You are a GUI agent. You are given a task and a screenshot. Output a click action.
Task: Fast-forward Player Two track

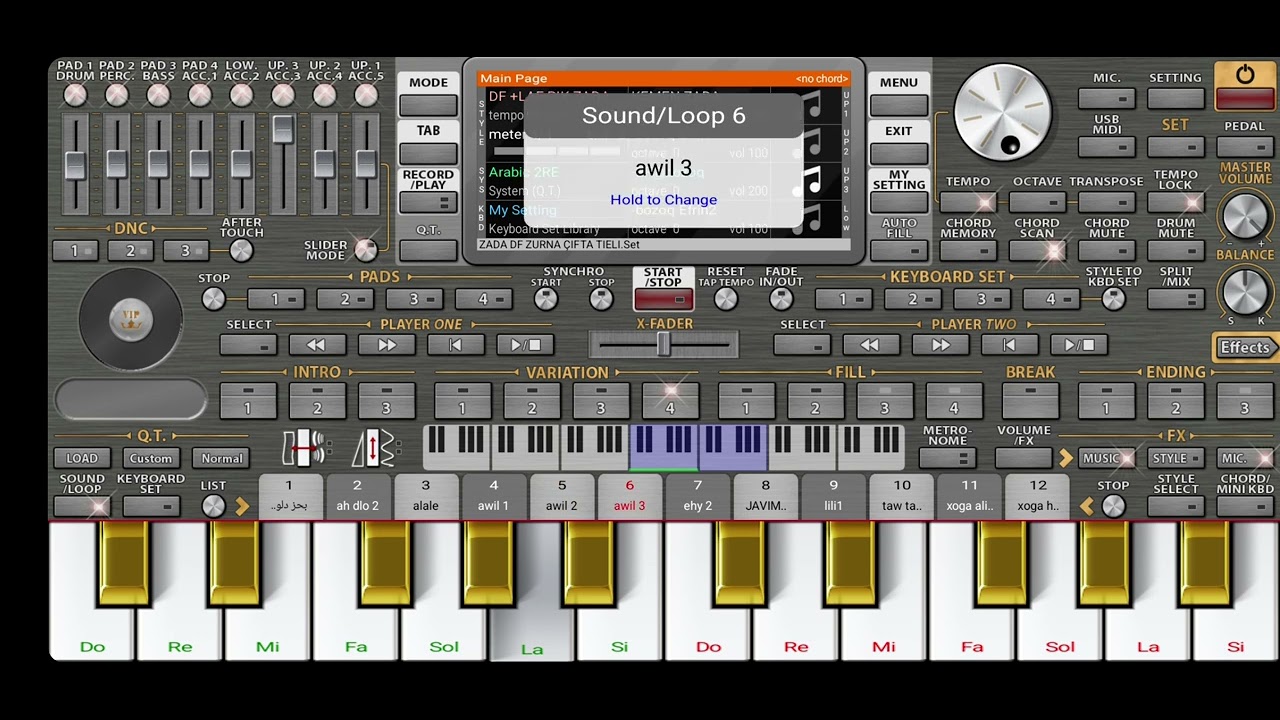[x=940, y=345]
